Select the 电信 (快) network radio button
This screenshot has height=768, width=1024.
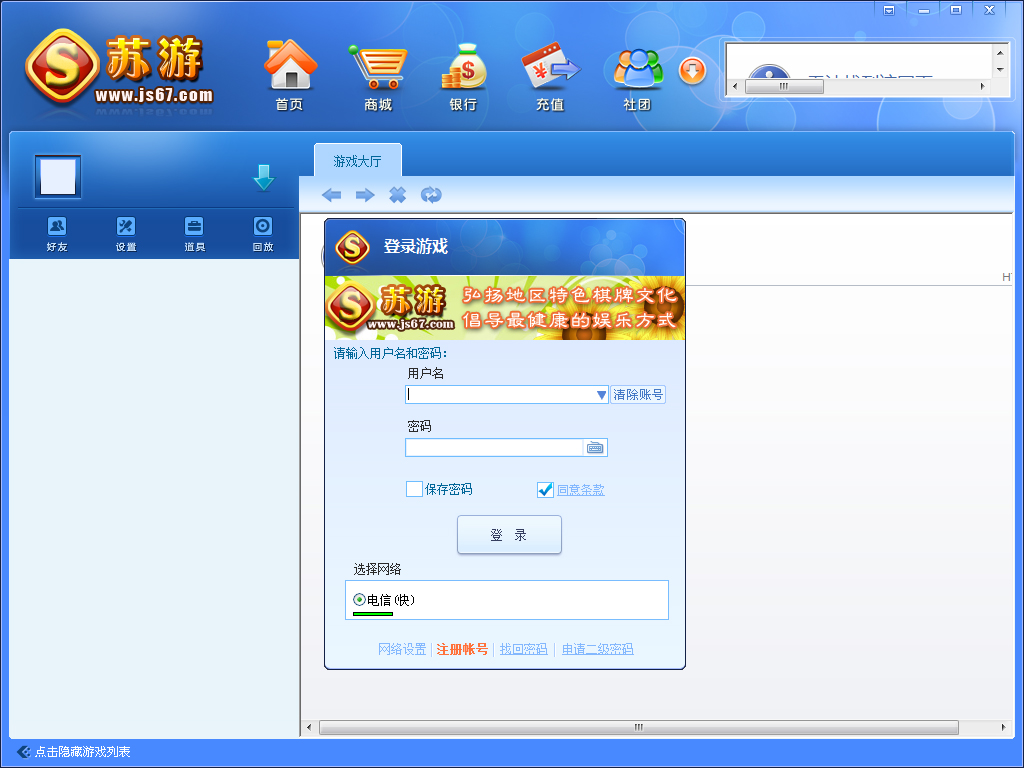click(x=359, y=600)
